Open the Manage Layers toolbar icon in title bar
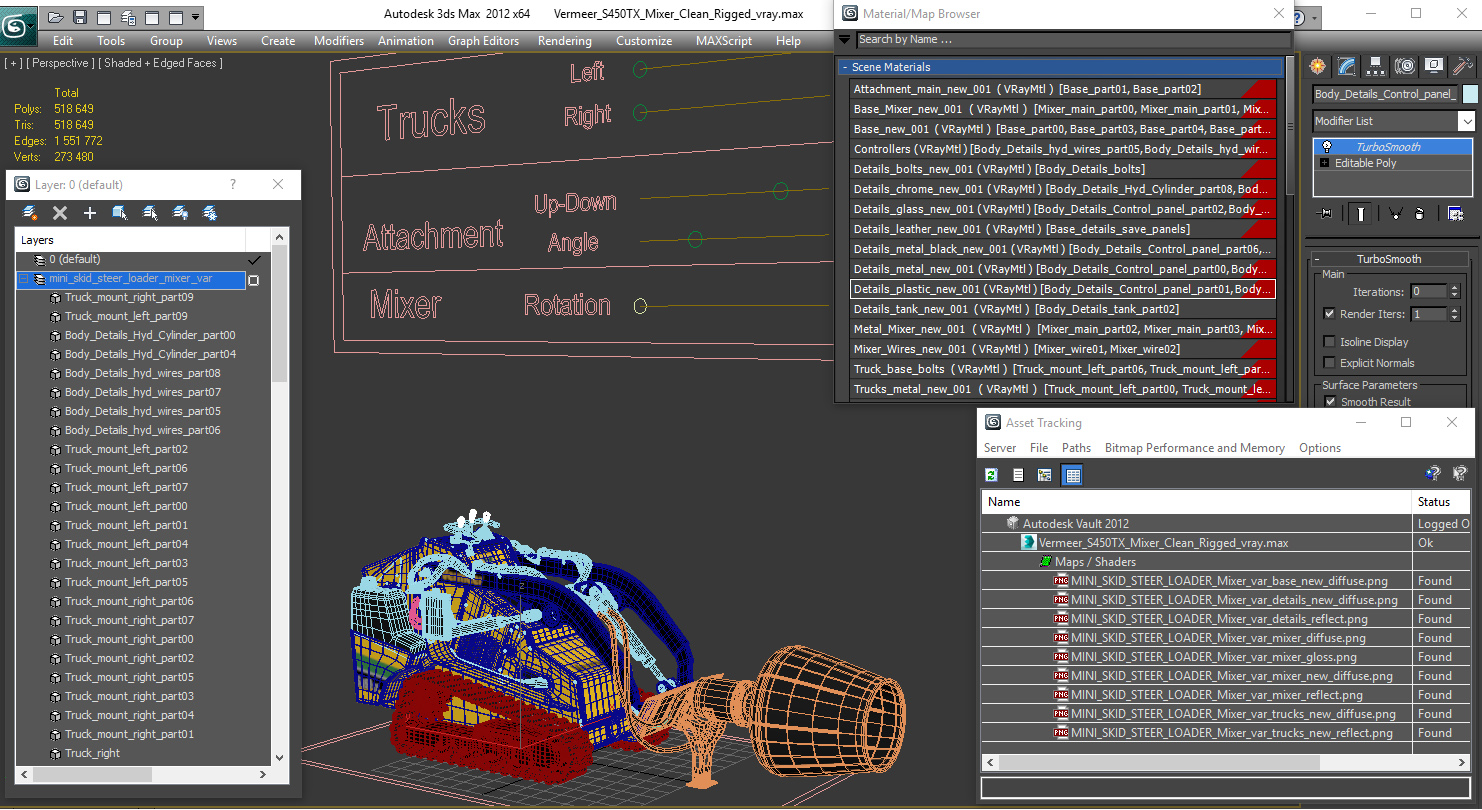The width and height of the screenshot is (1482, 810). pos(128,17)
